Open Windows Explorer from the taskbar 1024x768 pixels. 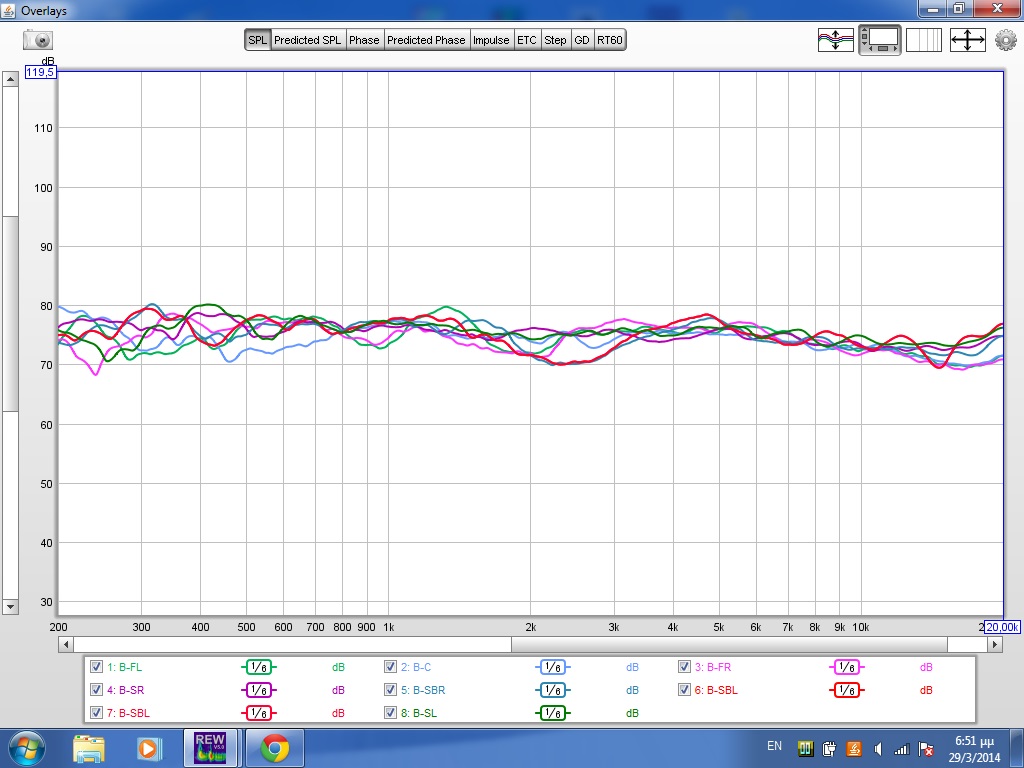tap(89, 748)
